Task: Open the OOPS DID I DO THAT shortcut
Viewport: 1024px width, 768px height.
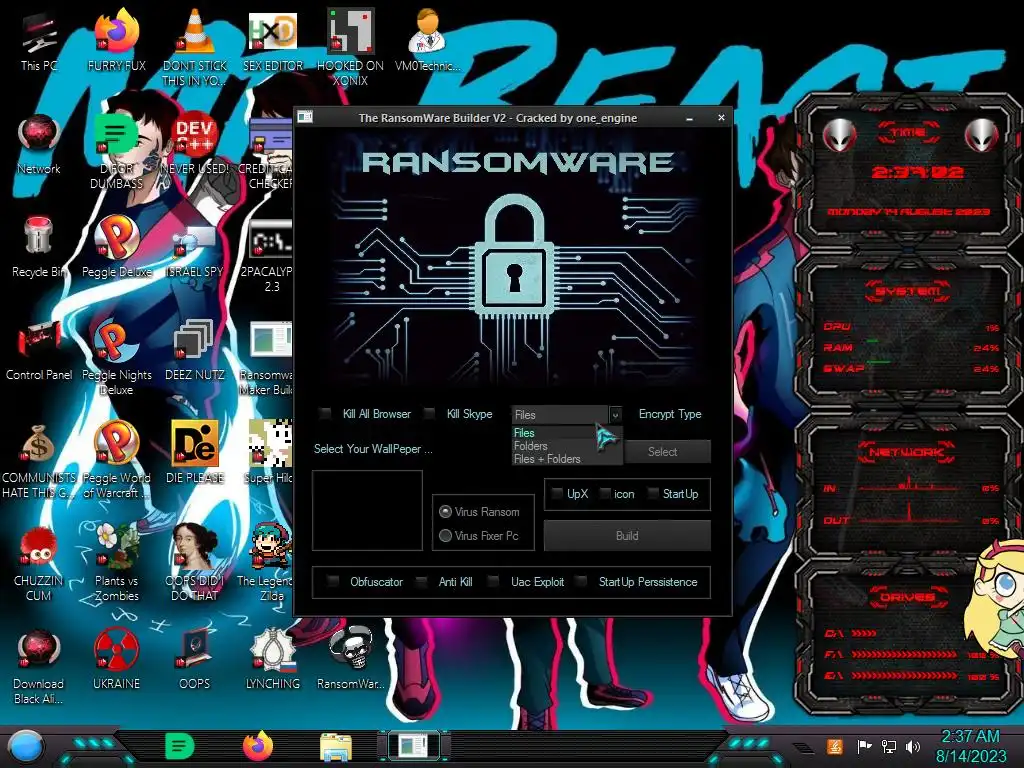Action: [195, 563]
